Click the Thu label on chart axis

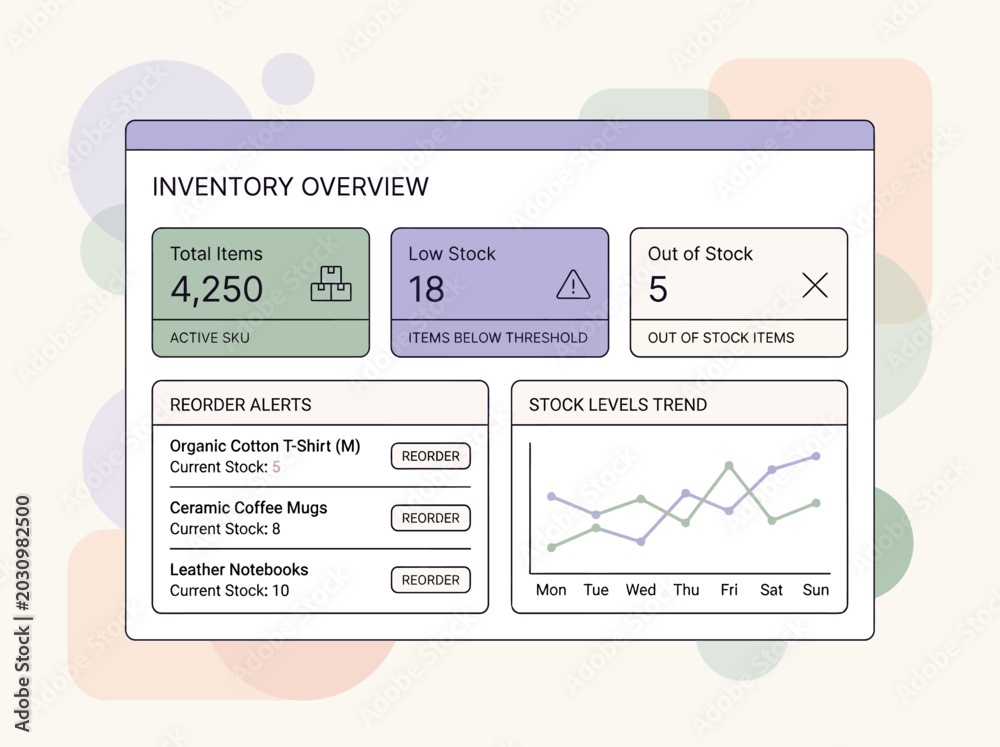click(686, 590)
